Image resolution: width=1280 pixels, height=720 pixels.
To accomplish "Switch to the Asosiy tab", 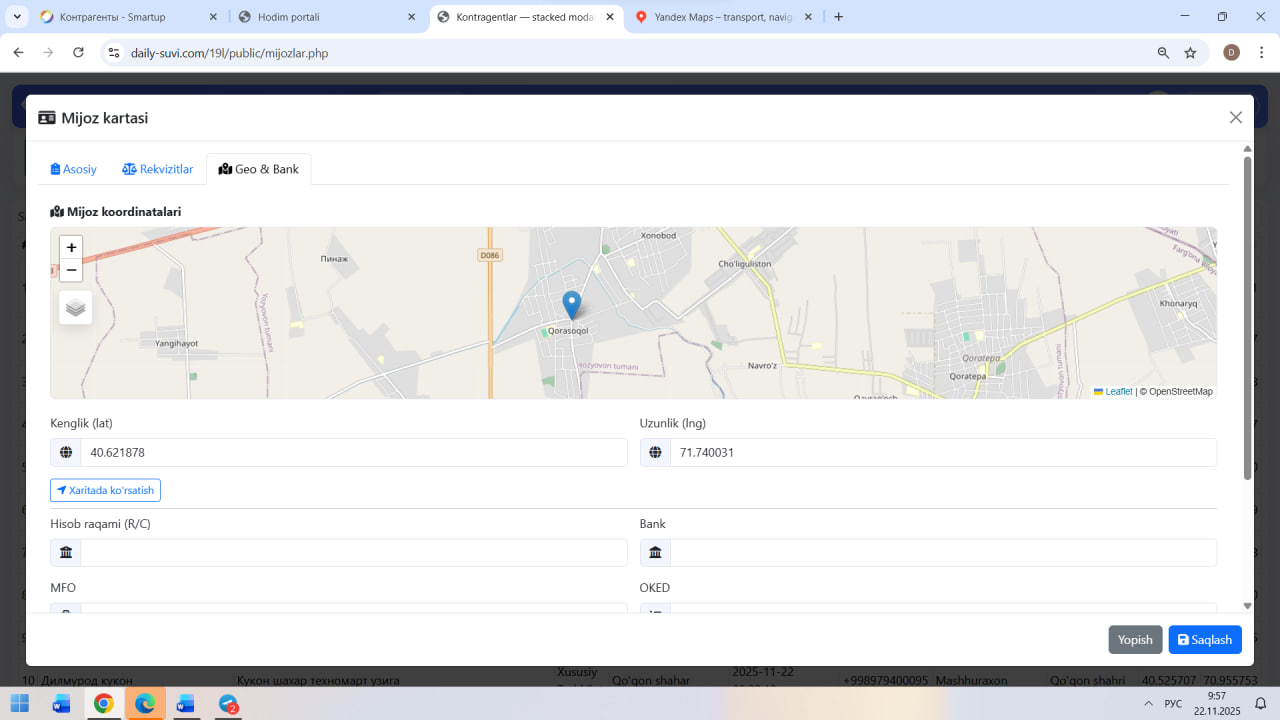I will (74, 169).
